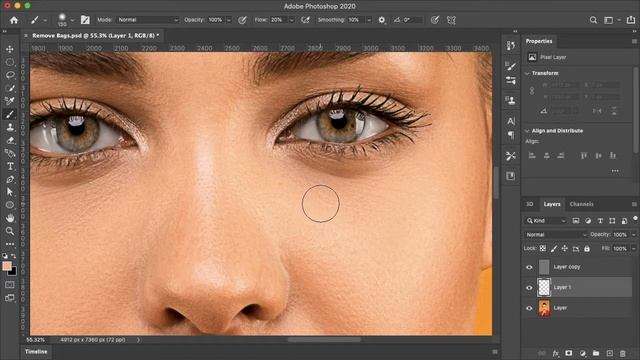Open smoothing options gear icon
This screenshot has height=360, width=640.
point(382,20)
